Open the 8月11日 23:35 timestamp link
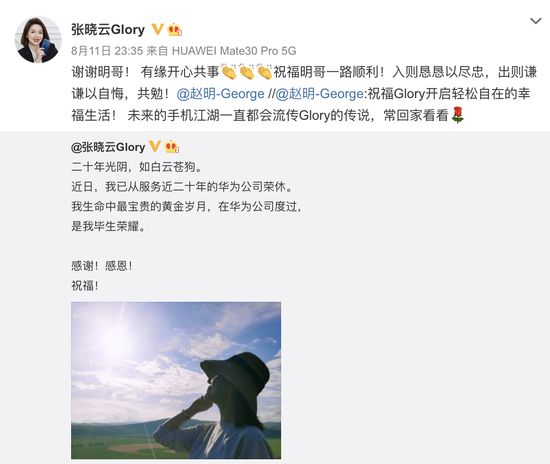The width and height of the screenshot is (550, 464). coord(107,51)
